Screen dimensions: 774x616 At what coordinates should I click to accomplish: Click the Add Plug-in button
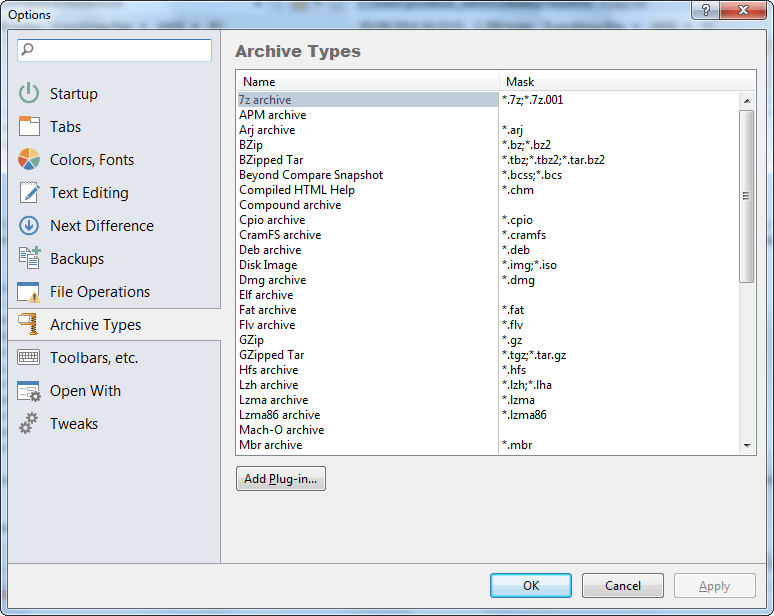(281, 479)
